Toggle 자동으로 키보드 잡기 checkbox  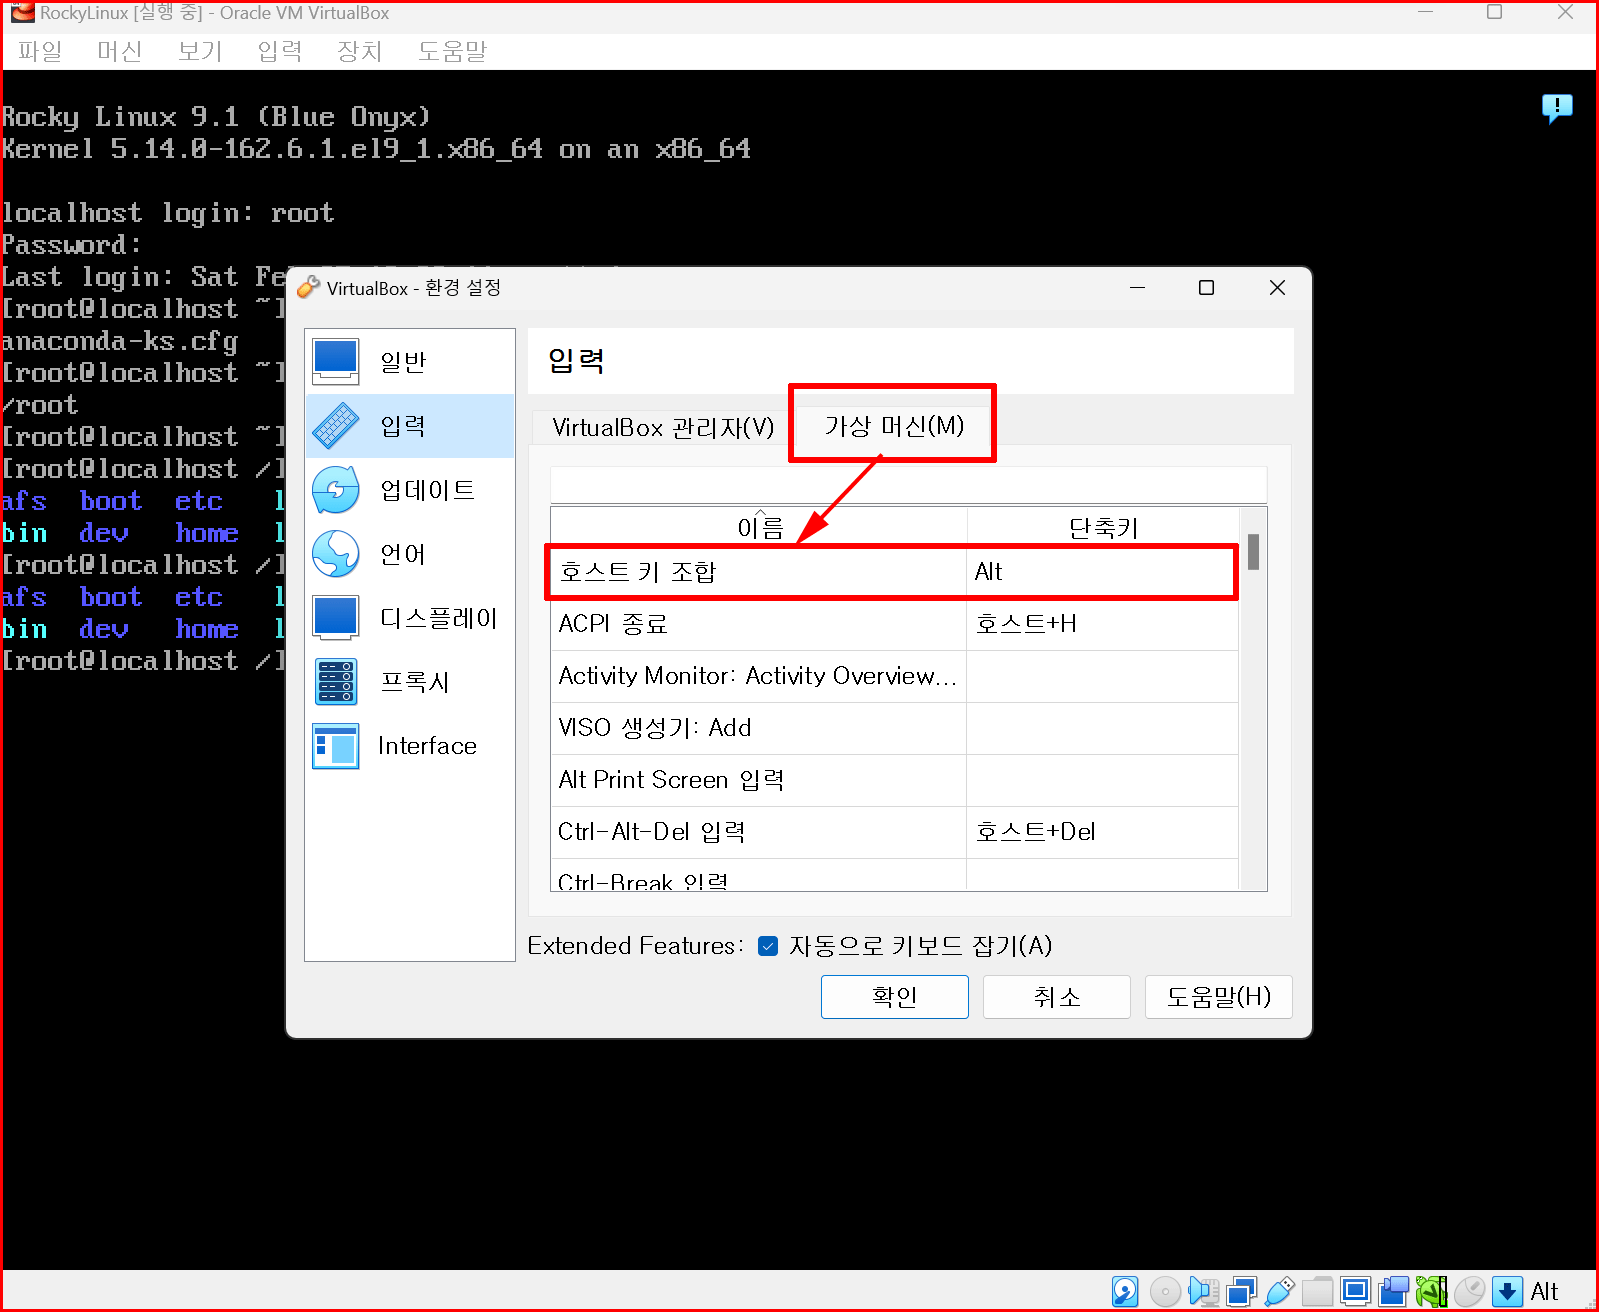pyautogui.click(x=768, y=946)
